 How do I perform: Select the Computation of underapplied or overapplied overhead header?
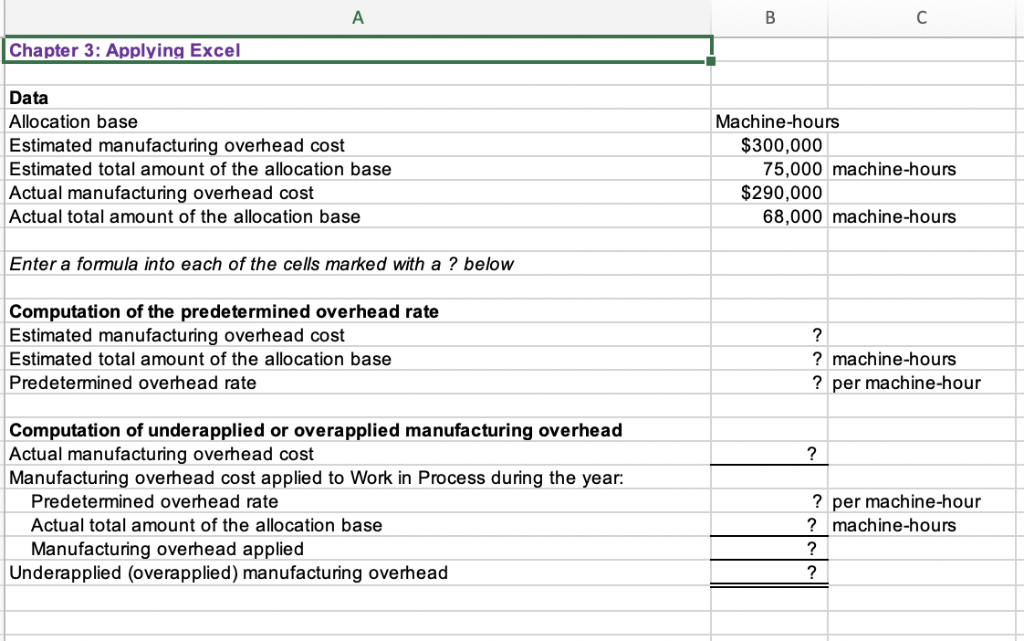click(357, 430)
